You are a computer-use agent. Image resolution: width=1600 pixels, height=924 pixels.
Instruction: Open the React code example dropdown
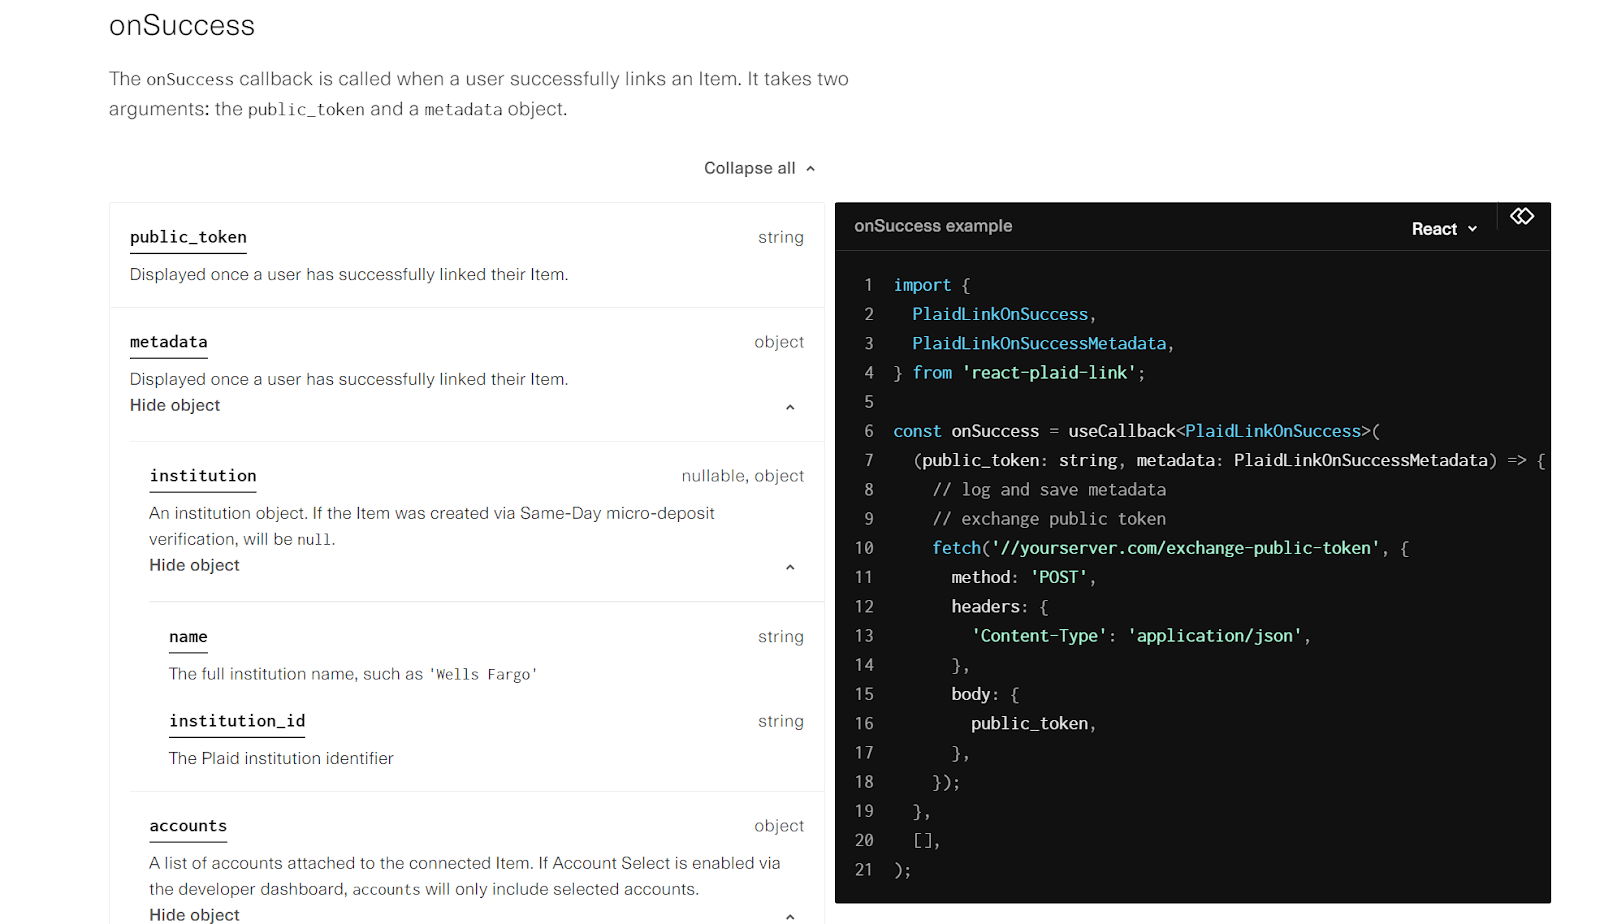1443,228
